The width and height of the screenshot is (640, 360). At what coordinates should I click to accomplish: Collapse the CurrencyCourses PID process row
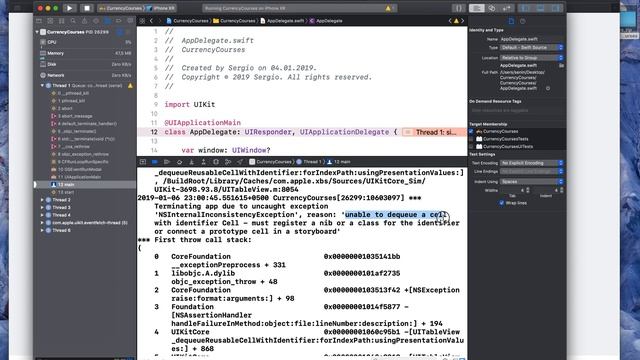(x=37, y=31)
